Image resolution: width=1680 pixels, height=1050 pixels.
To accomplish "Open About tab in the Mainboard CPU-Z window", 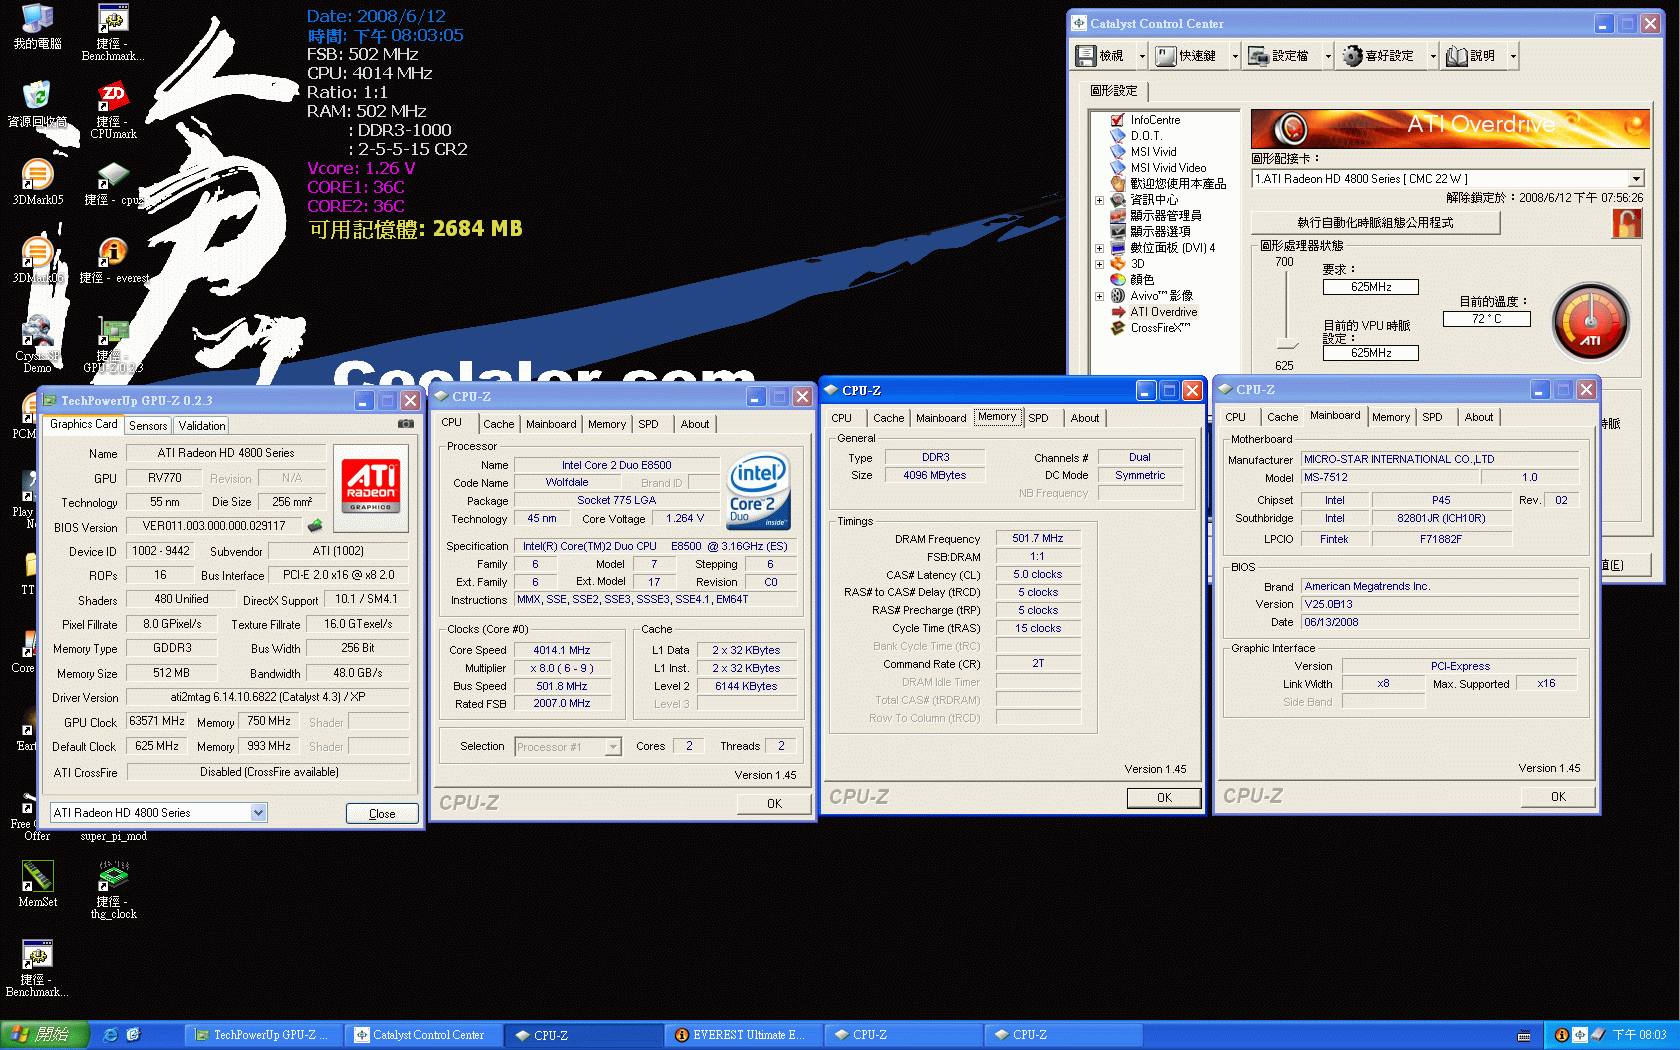I will (x=1479, y=417).
